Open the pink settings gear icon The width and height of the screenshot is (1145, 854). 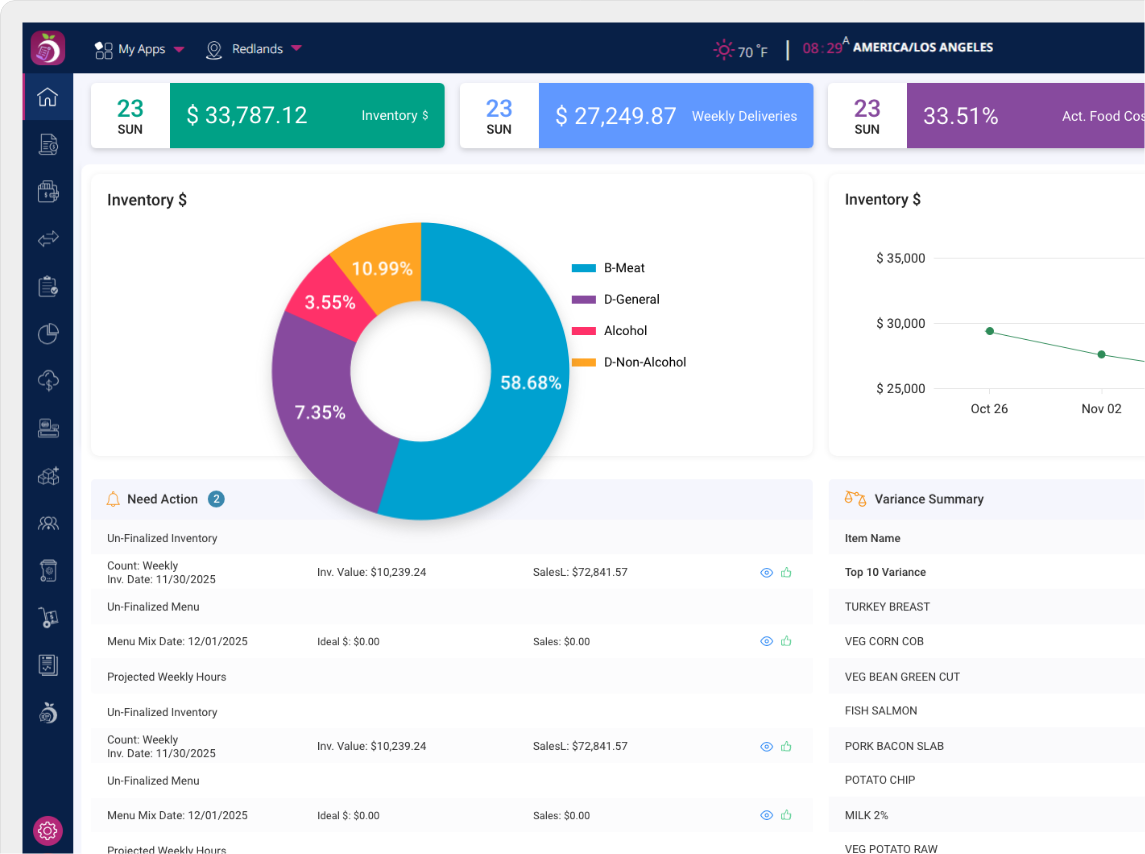(48, 830)
